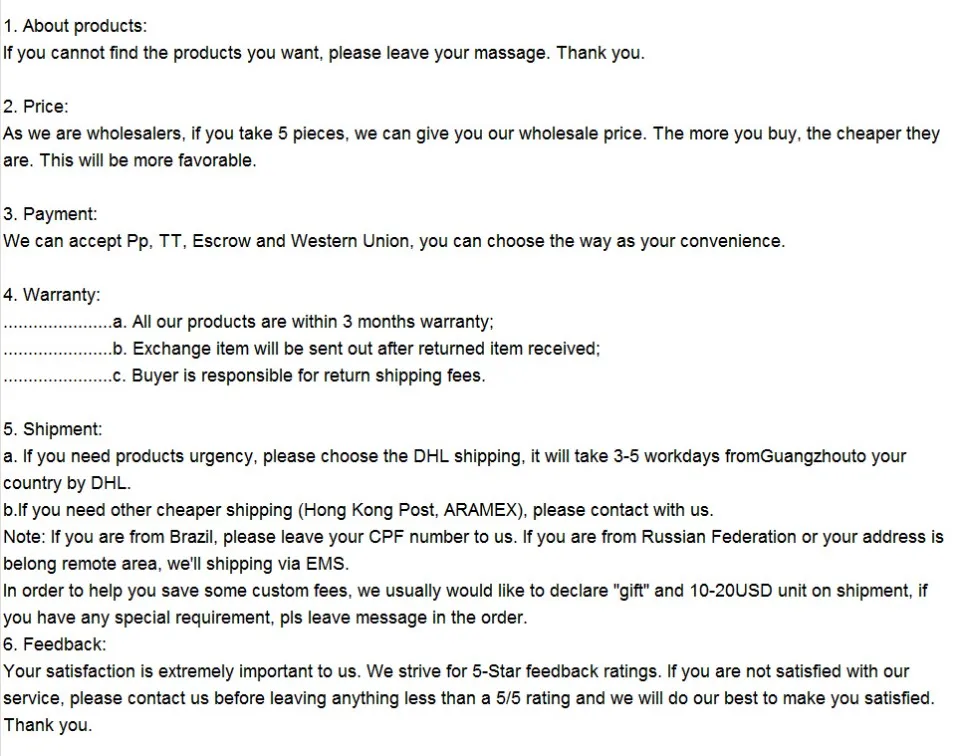Click the 'Buyer is responsible' warranty line
Viewport: 958px width, 756px height.
244,375
